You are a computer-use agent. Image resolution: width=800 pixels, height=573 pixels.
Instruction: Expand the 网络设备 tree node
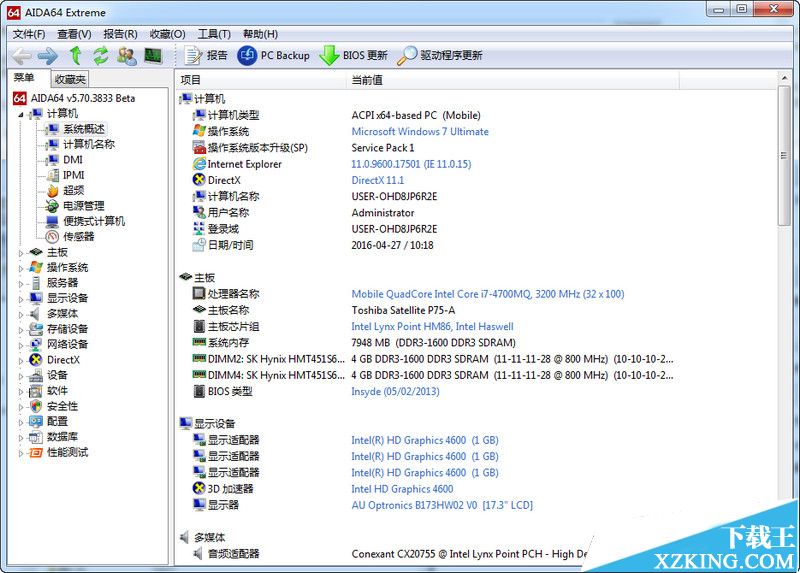pos(21,345)
